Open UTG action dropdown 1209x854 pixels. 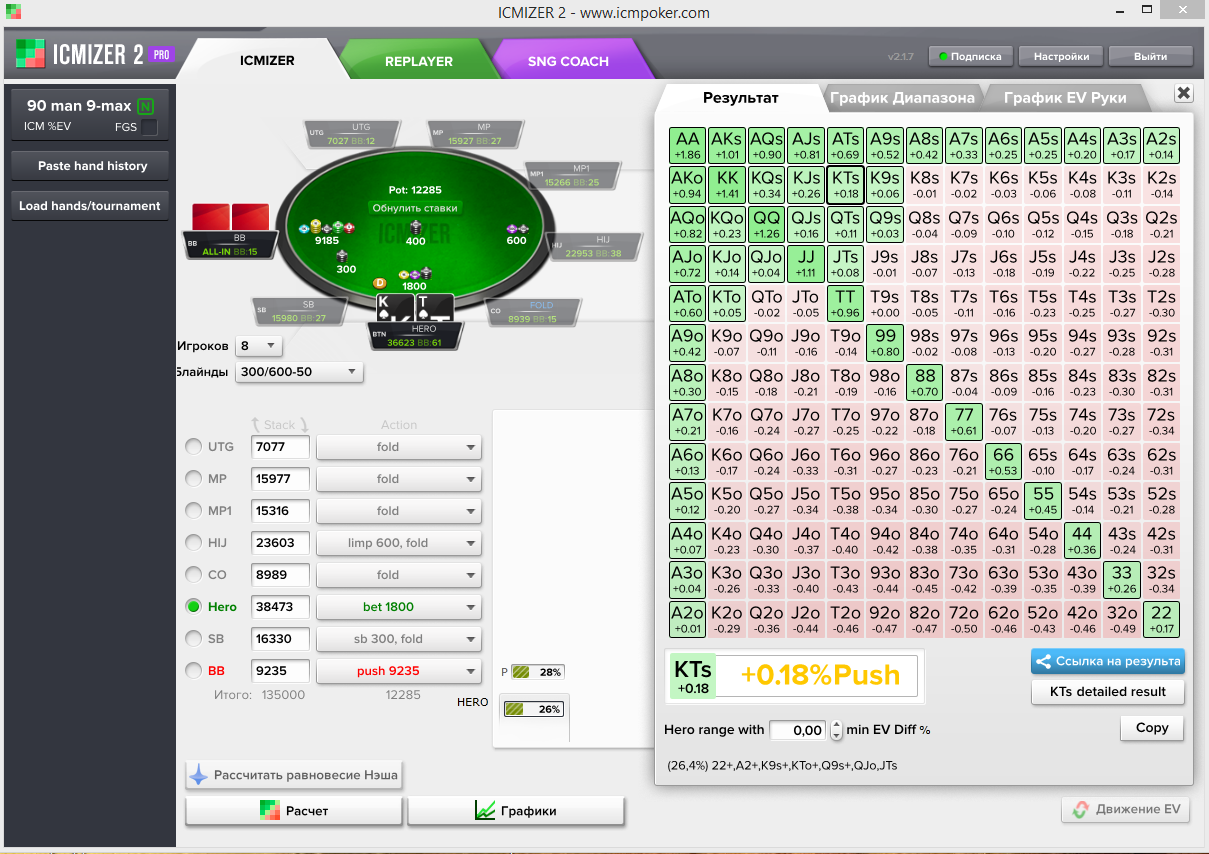pyautogui.click(x=399, y=447)
